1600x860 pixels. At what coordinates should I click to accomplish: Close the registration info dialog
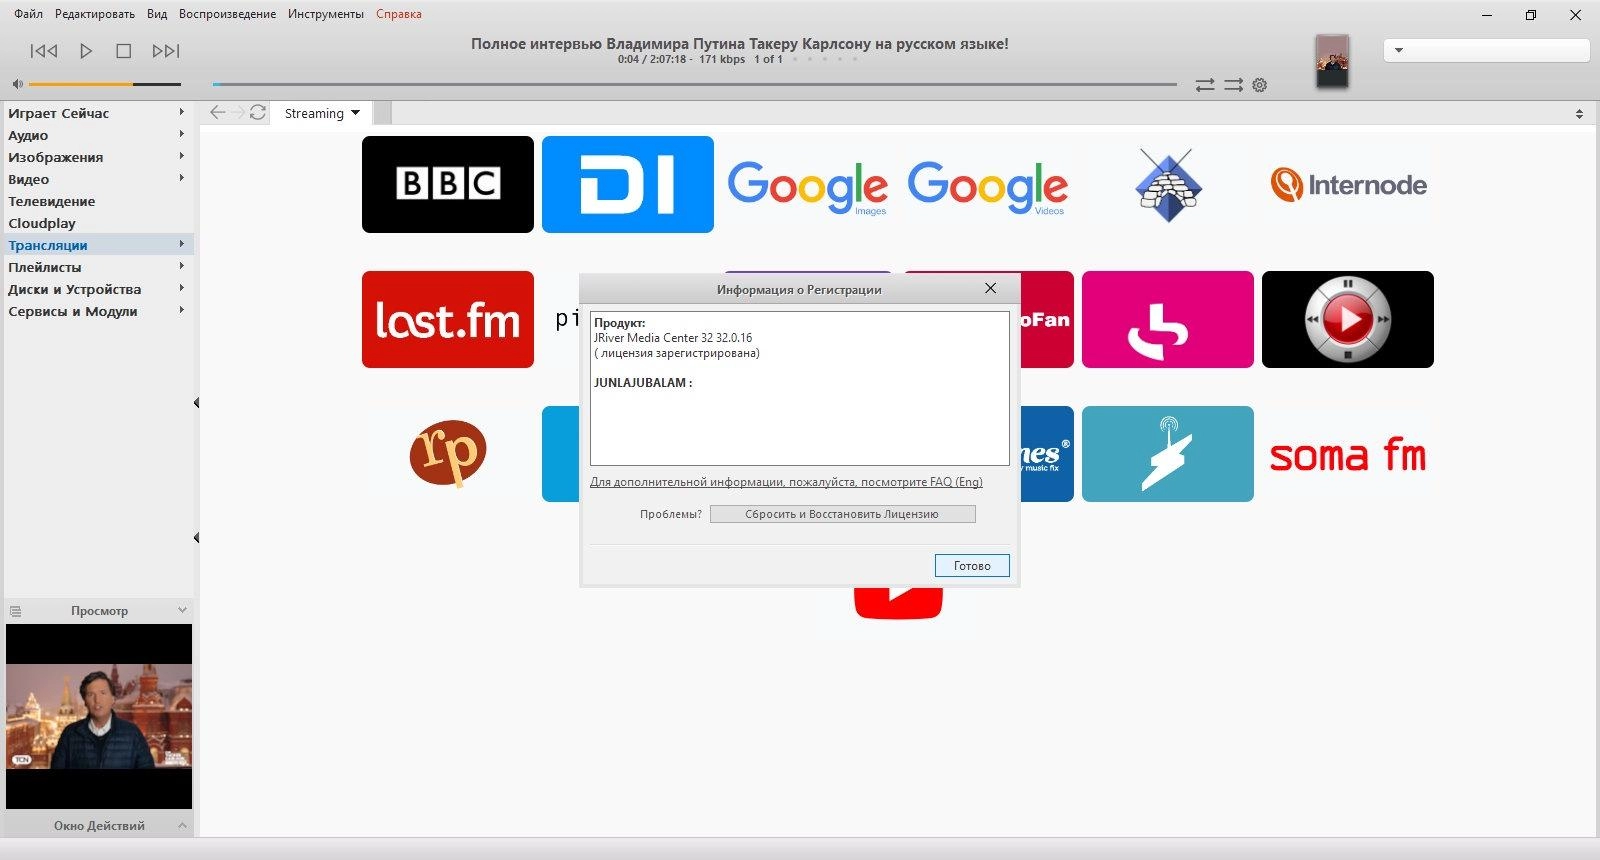click(x=990, y=288)
